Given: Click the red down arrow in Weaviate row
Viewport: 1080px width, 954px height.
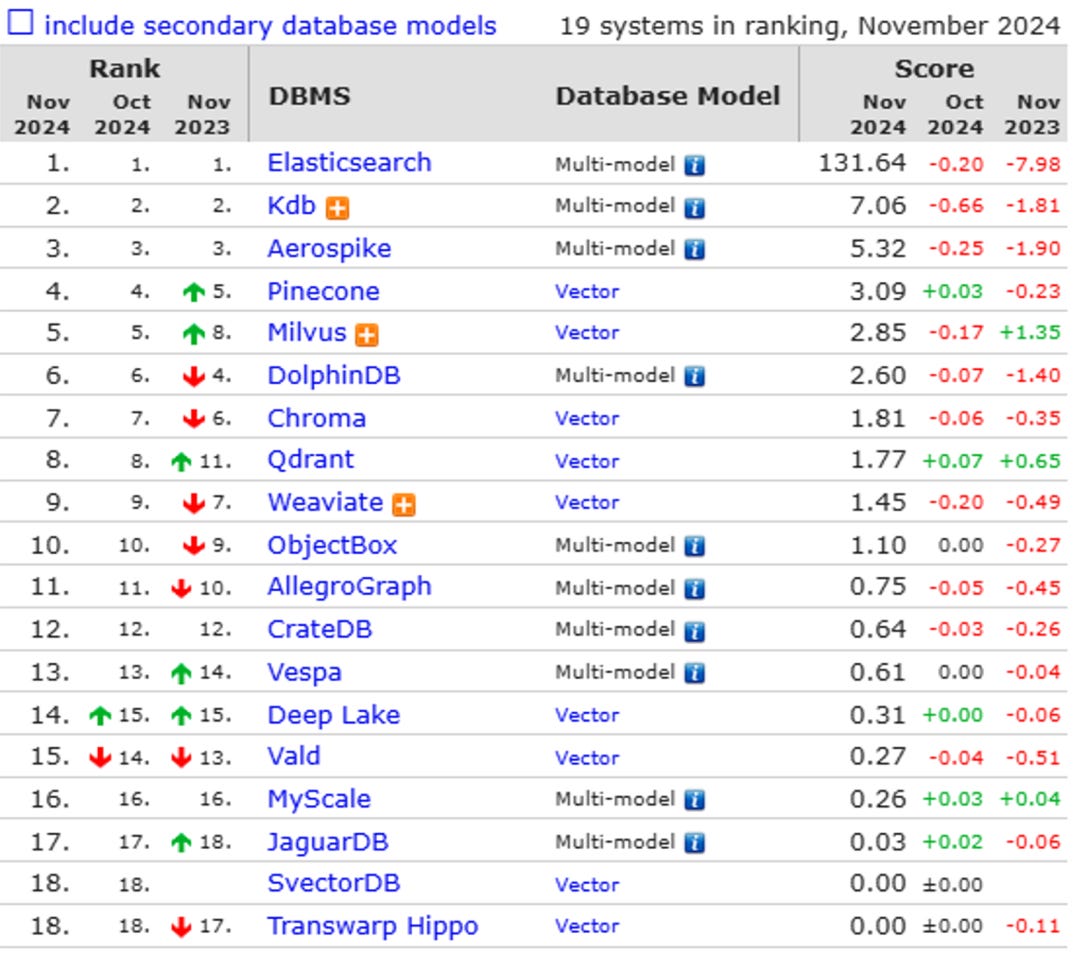Looking at the screenshot, I should tap(194, 504).
